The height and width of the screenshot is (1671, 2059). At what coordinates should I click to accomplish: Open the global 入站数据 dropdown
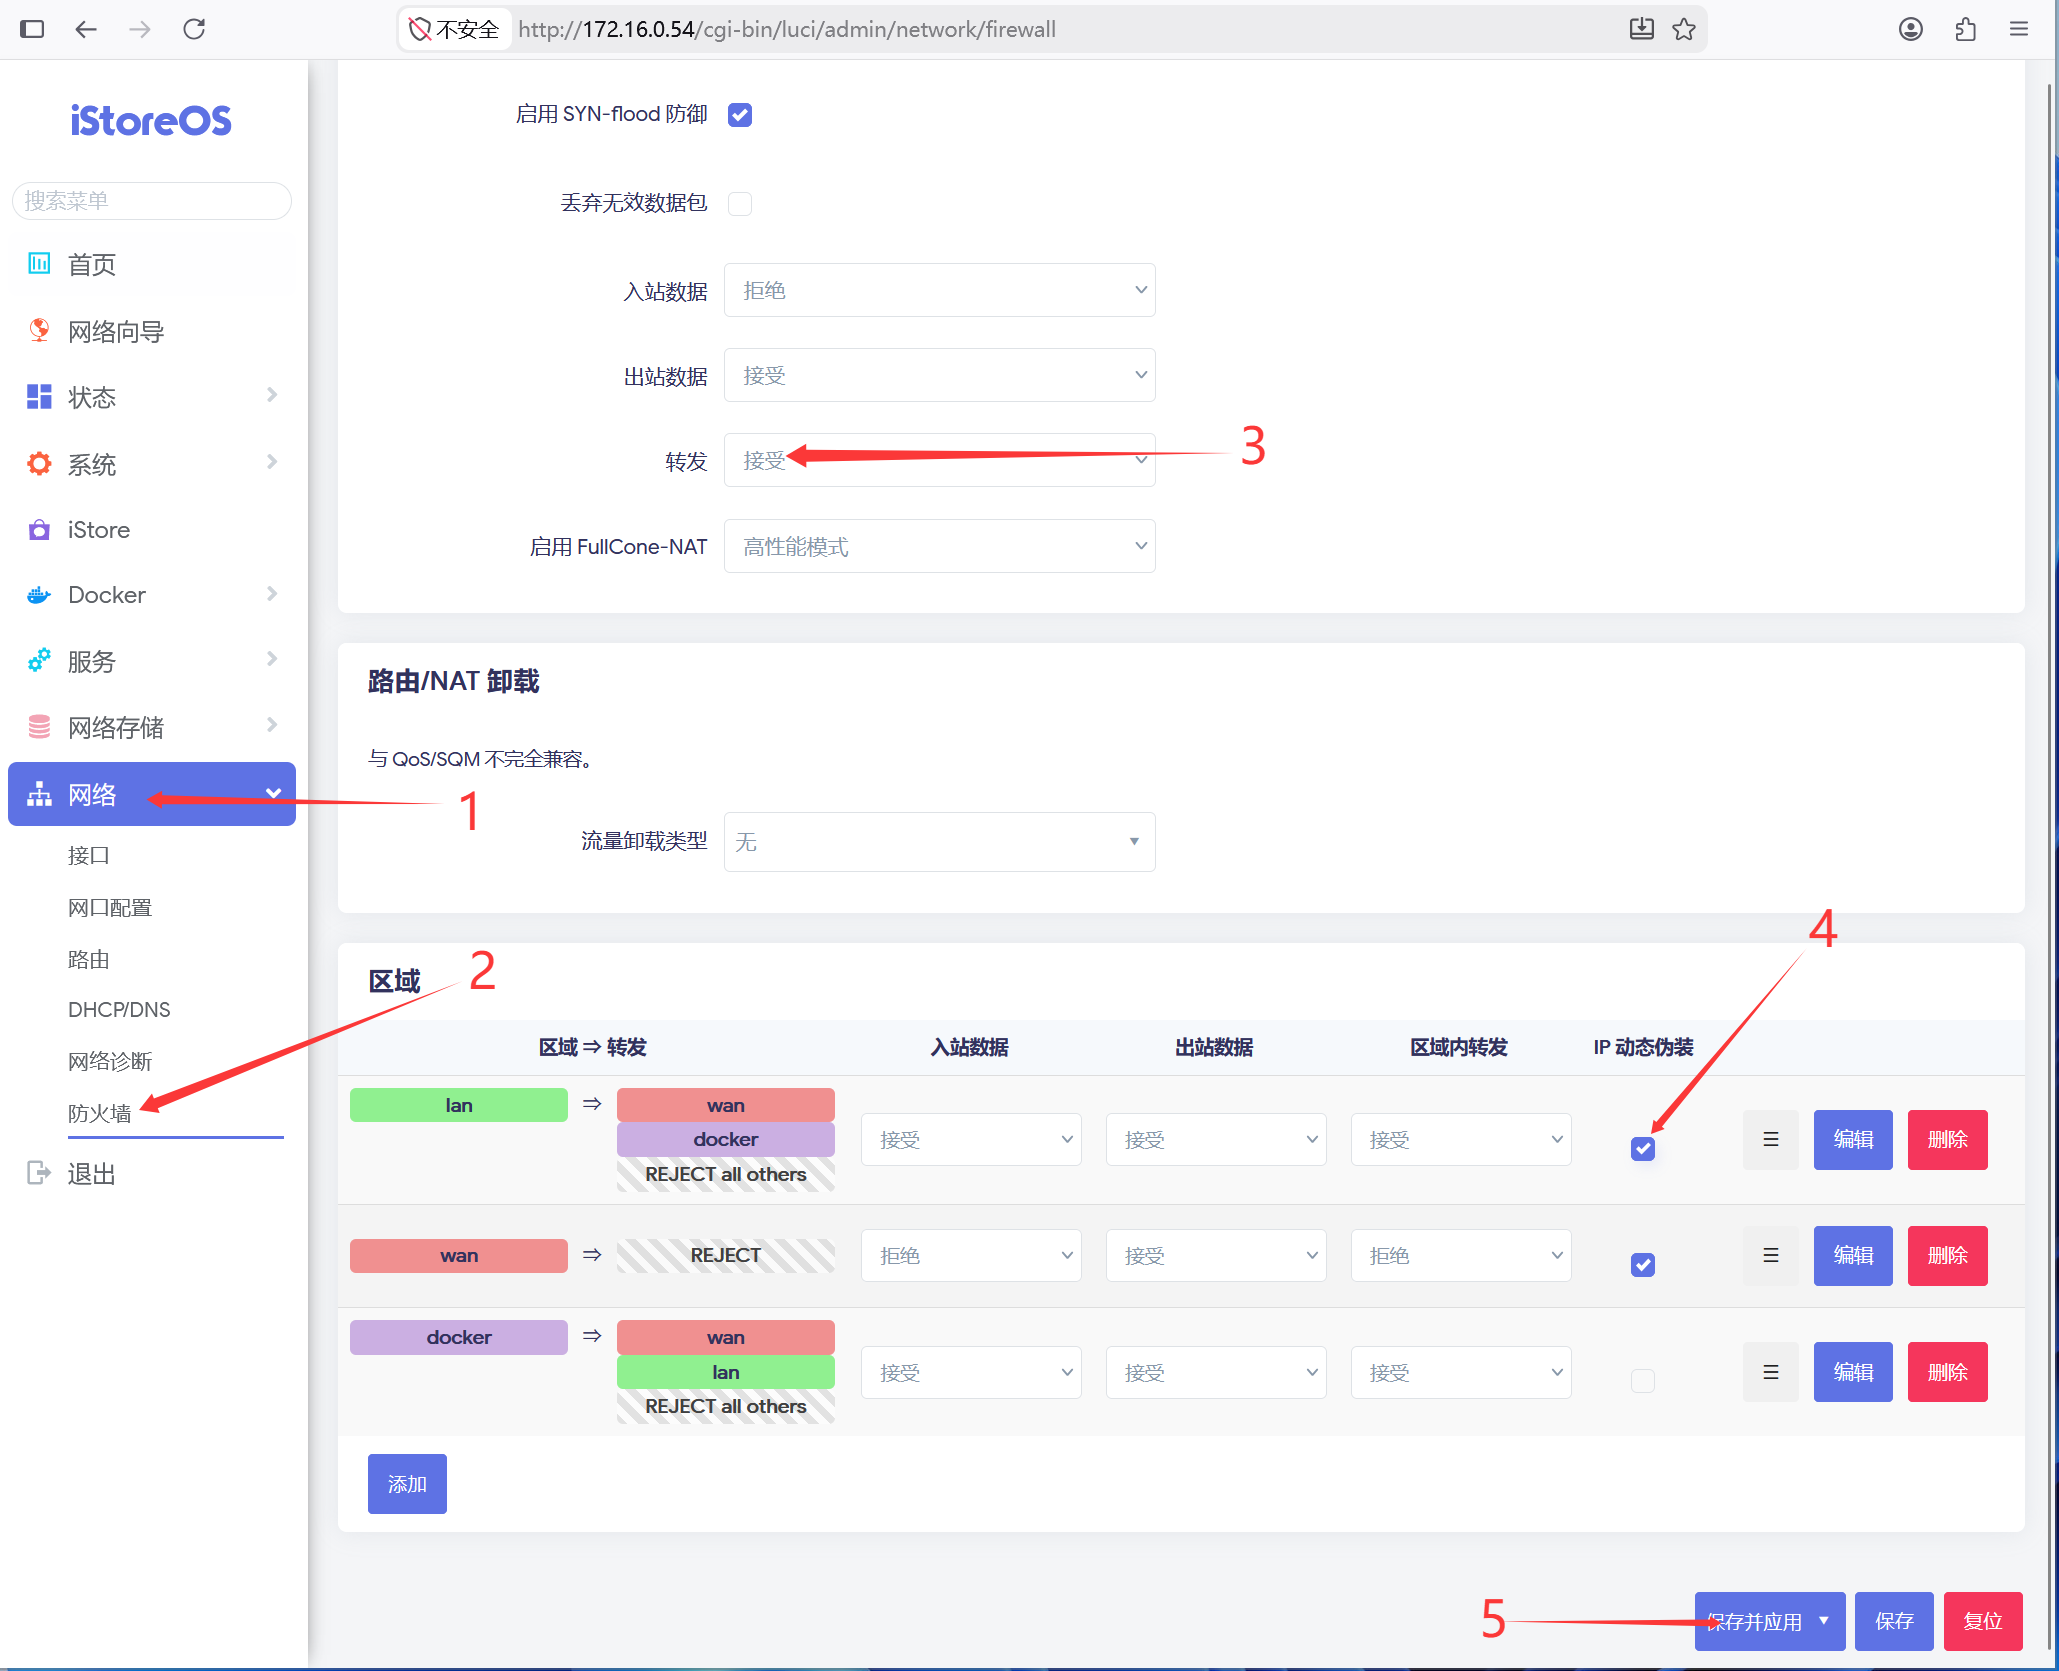(x=940, y=290)
